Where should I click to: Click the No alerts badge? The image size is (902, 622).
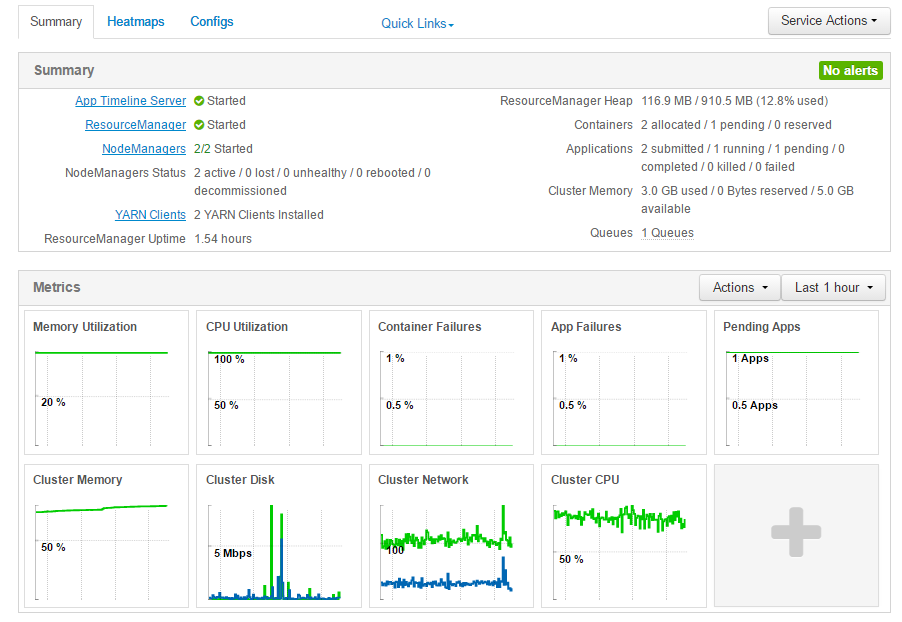click(852, 70)
